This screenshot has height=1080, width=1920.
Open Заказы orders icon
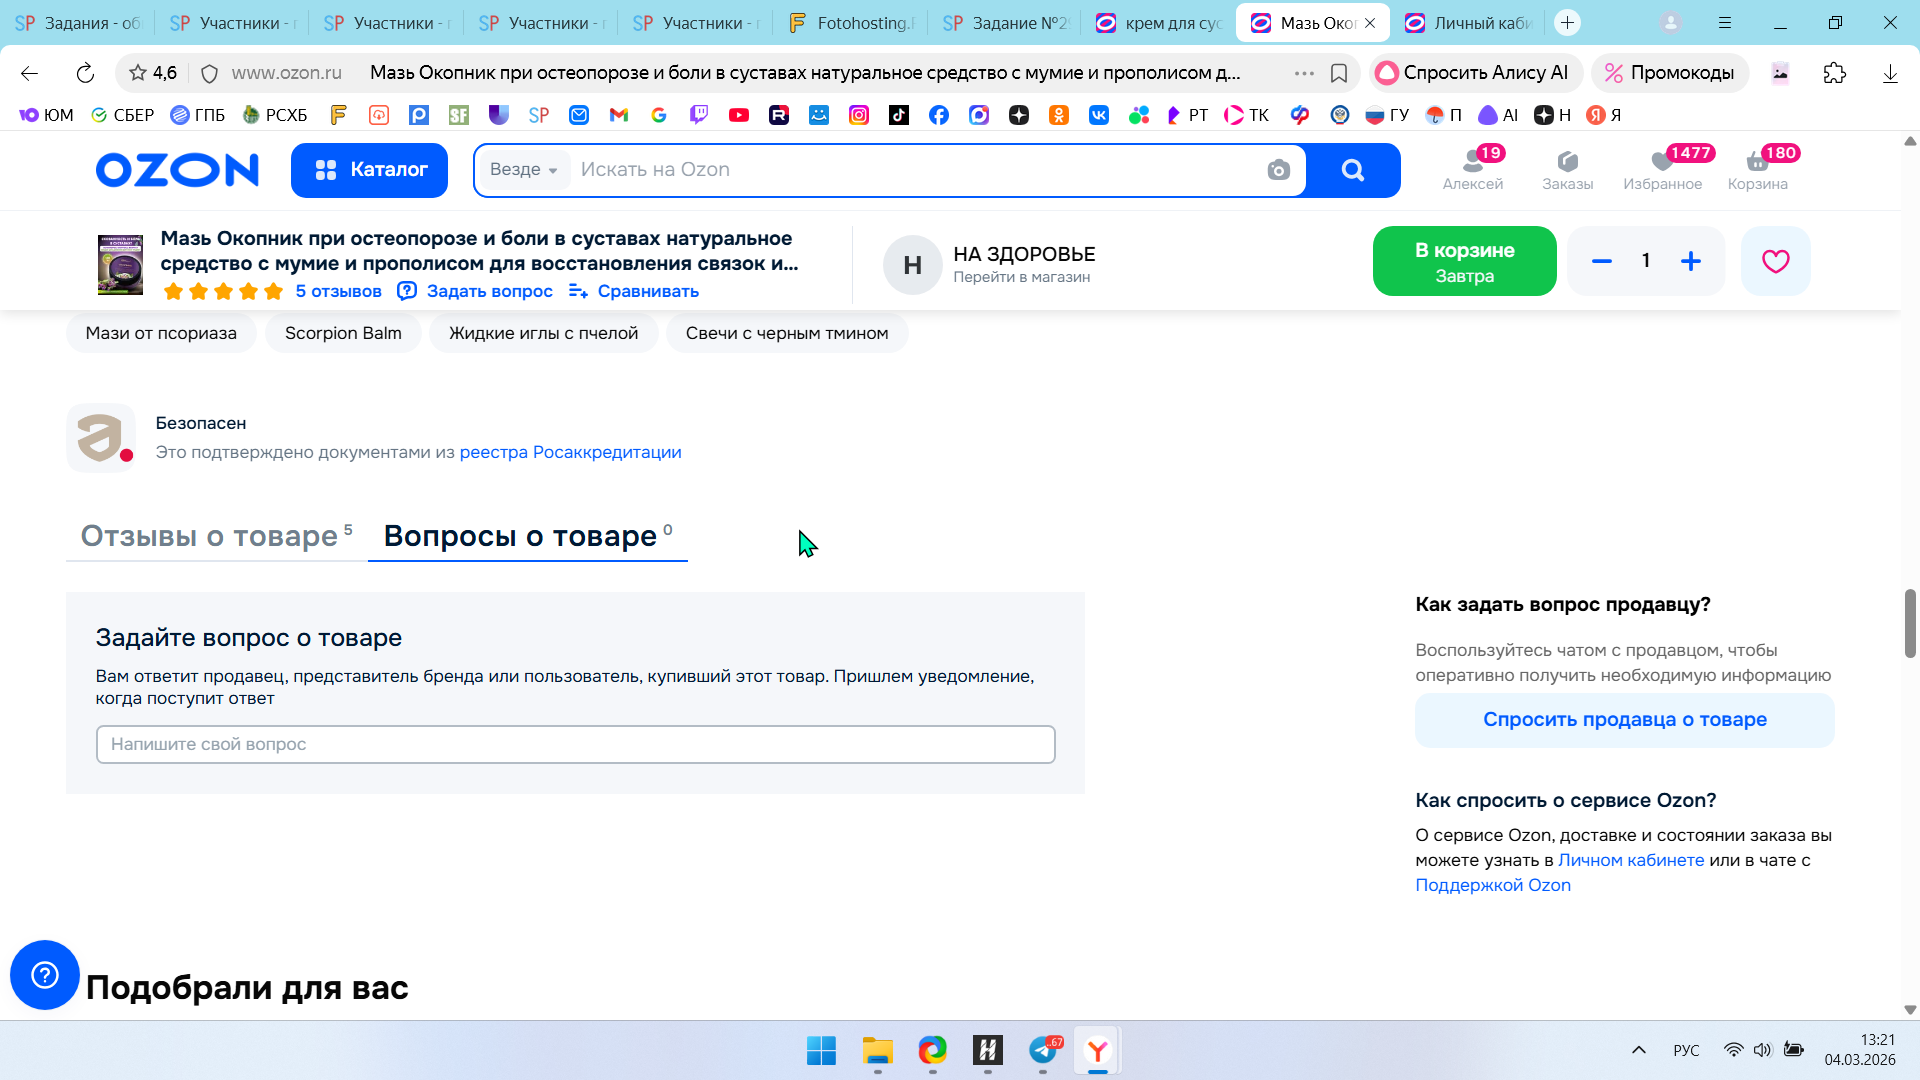[x=1567, y=169]
